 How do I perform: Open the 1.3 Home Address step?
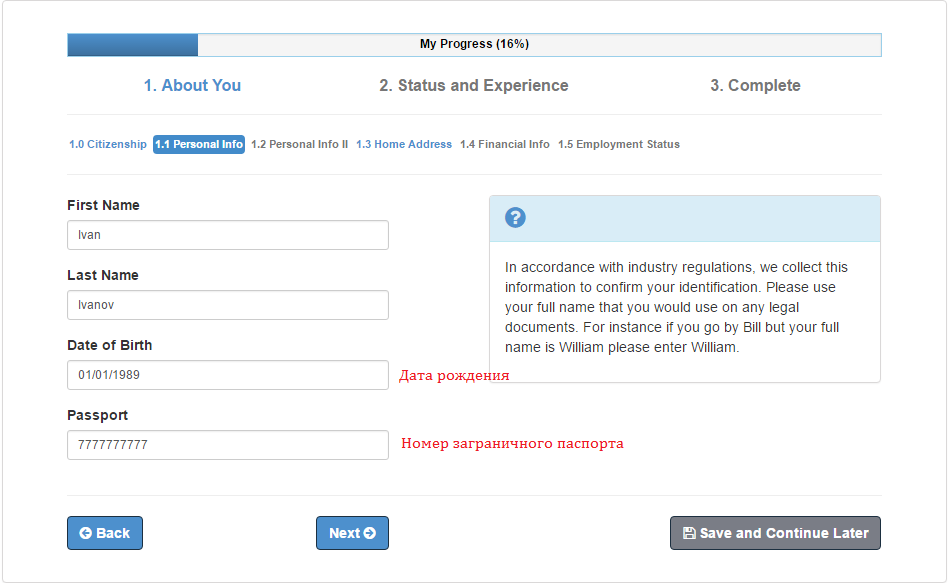click(404, 145)
